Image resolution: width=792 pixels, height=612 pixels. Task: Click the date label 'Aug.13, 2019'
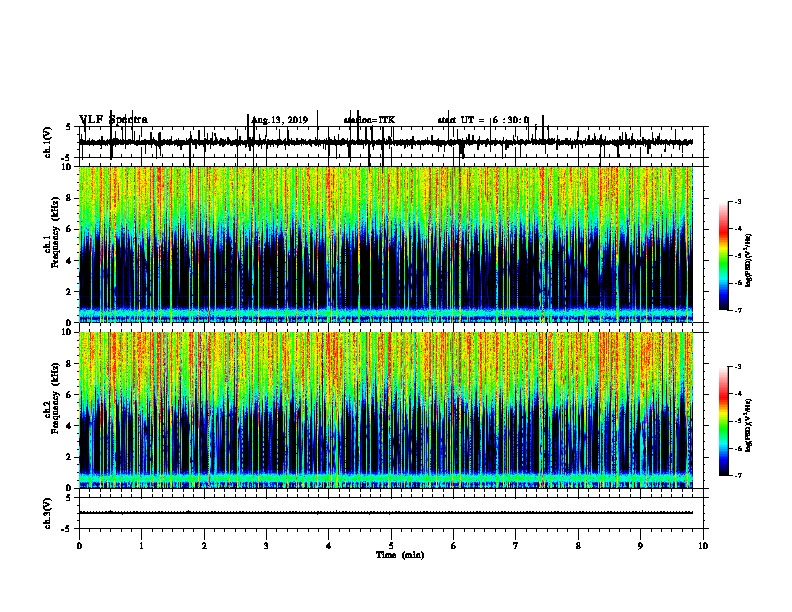(x=280, y=120)
